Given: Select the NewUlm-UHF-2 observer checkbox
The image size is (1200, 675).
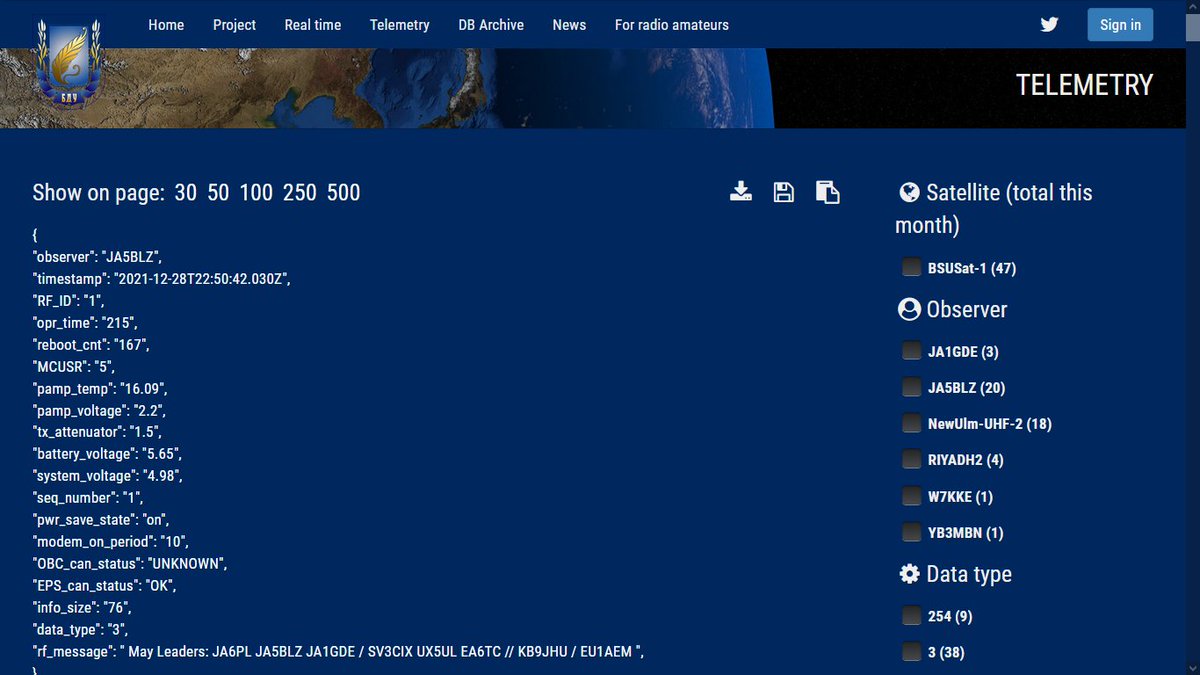Looking at the screenshot, I should [911, 423].
